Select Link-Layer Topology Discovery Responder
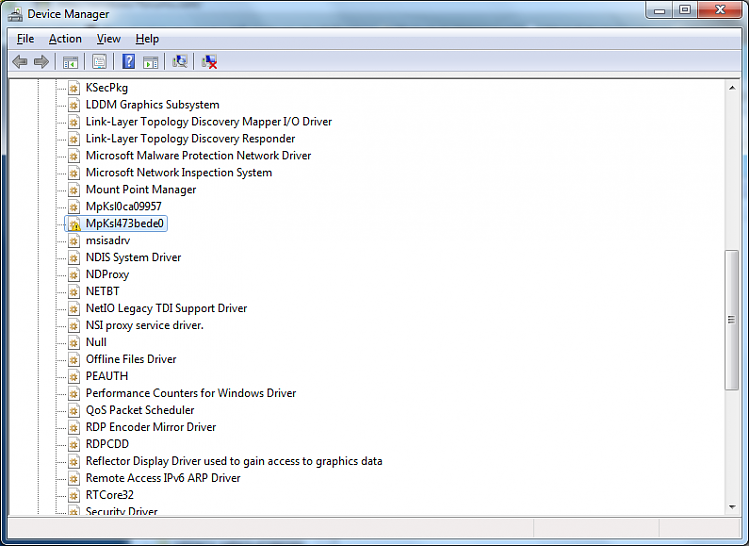 (x=190, y=139)
